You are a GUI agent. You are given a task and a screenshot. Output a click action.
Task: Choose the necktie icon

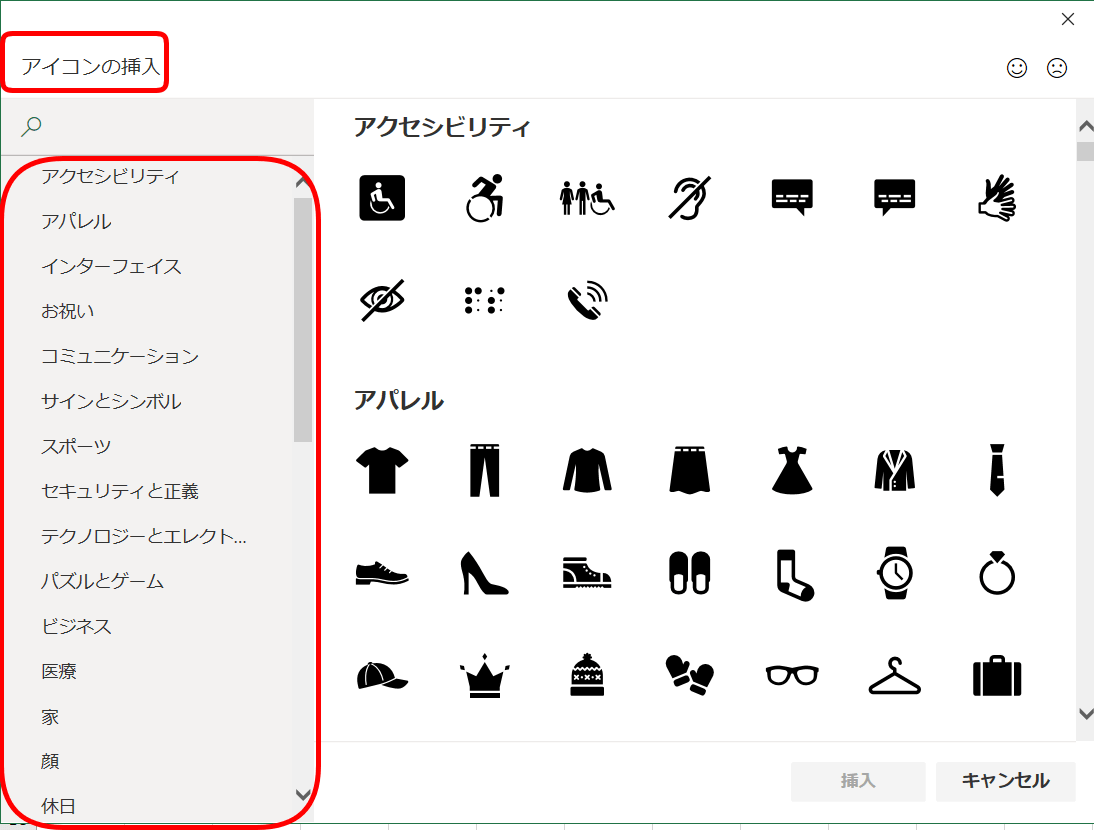997,470
